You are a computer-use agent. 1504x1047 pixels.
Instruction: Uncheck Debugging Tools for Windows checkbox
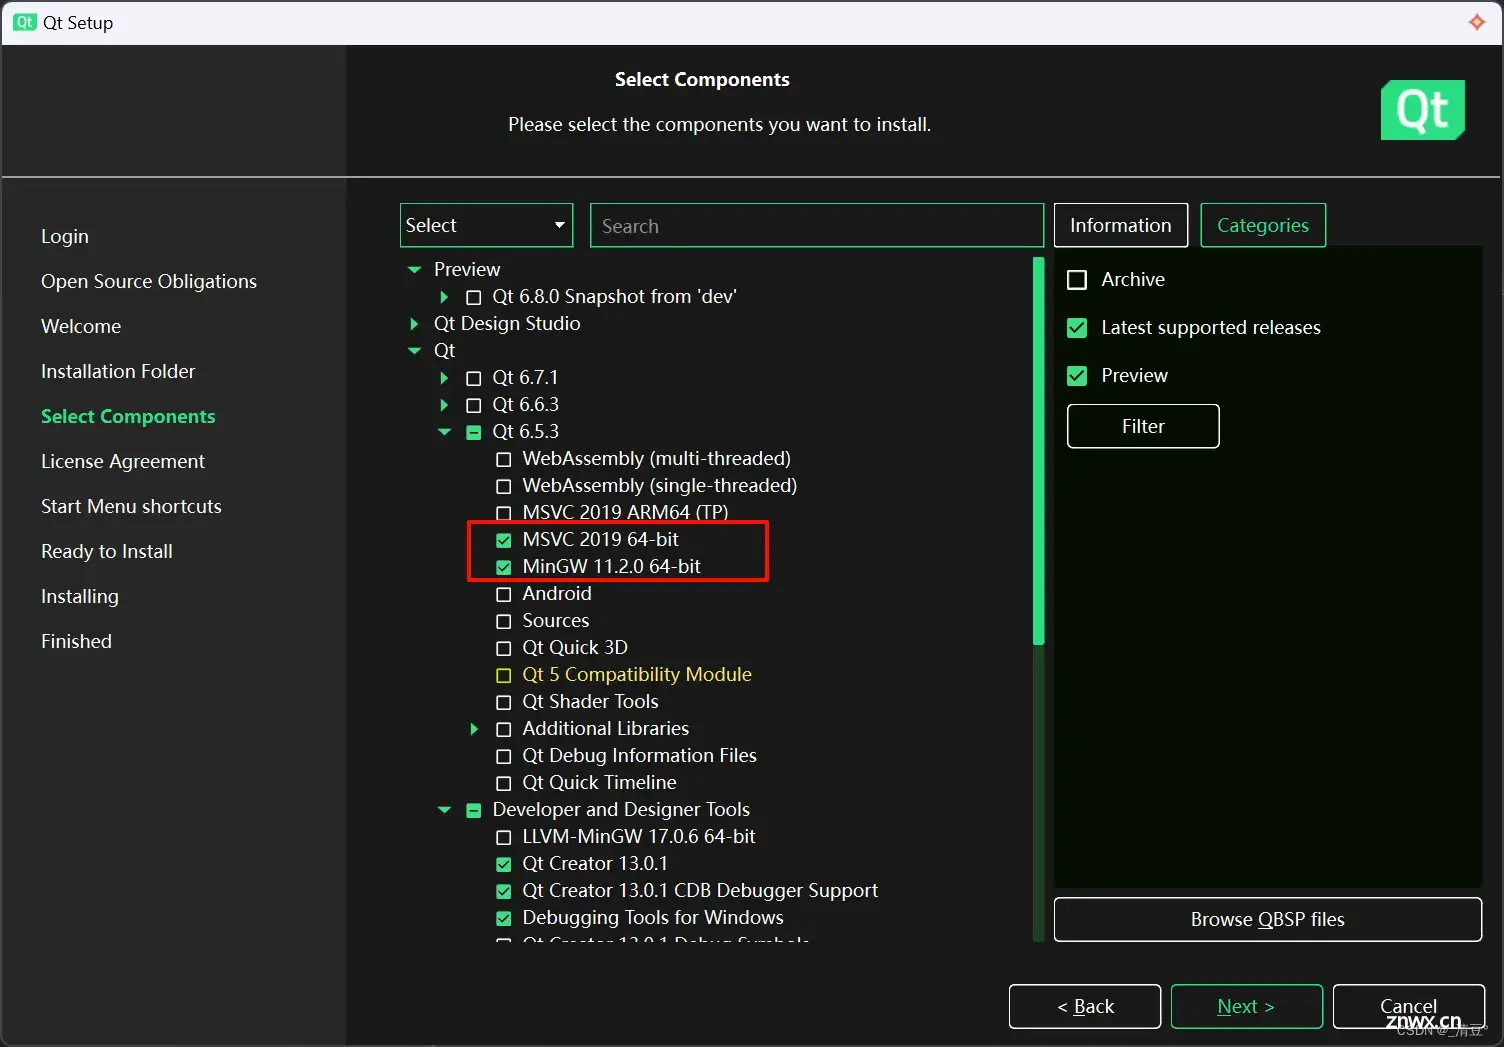coord(504,918)
